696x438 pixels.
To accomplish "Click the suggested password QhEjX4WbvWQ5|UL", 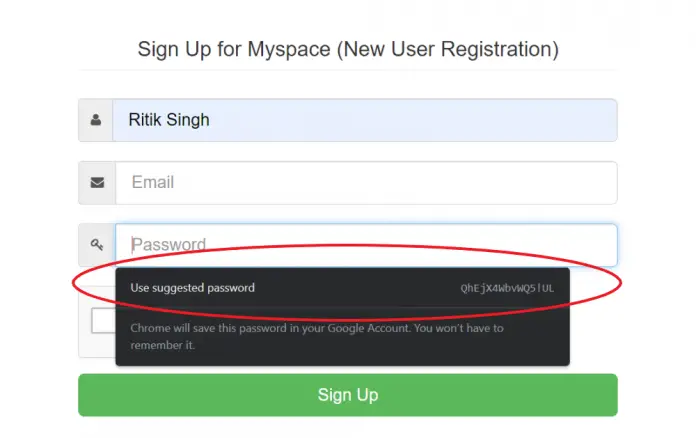I will coord(507,288).
